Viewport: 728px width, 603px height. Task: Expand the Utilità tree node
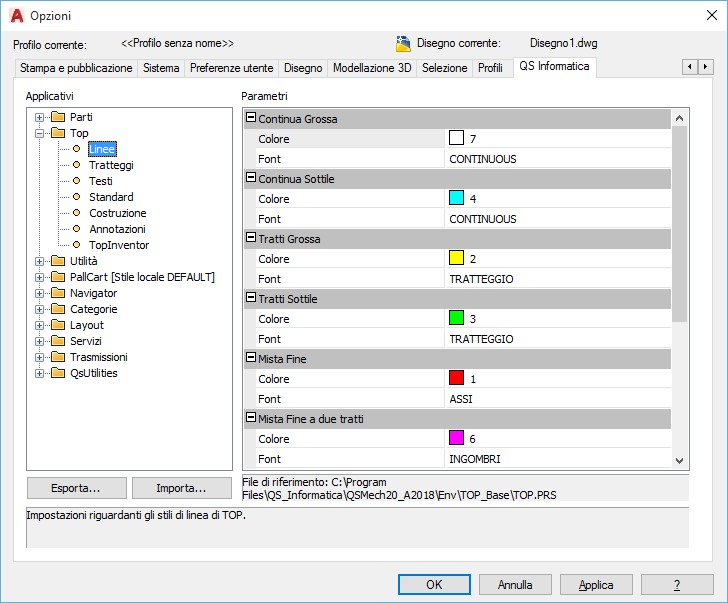(x=39, y=261)
